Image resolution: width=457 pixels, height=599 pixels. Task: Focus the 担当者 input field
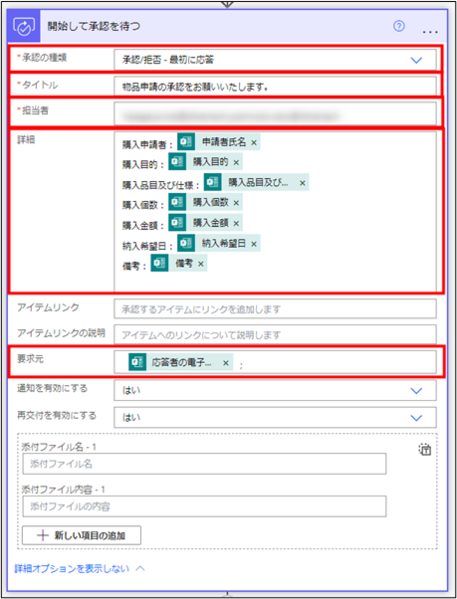coord(275,113)
